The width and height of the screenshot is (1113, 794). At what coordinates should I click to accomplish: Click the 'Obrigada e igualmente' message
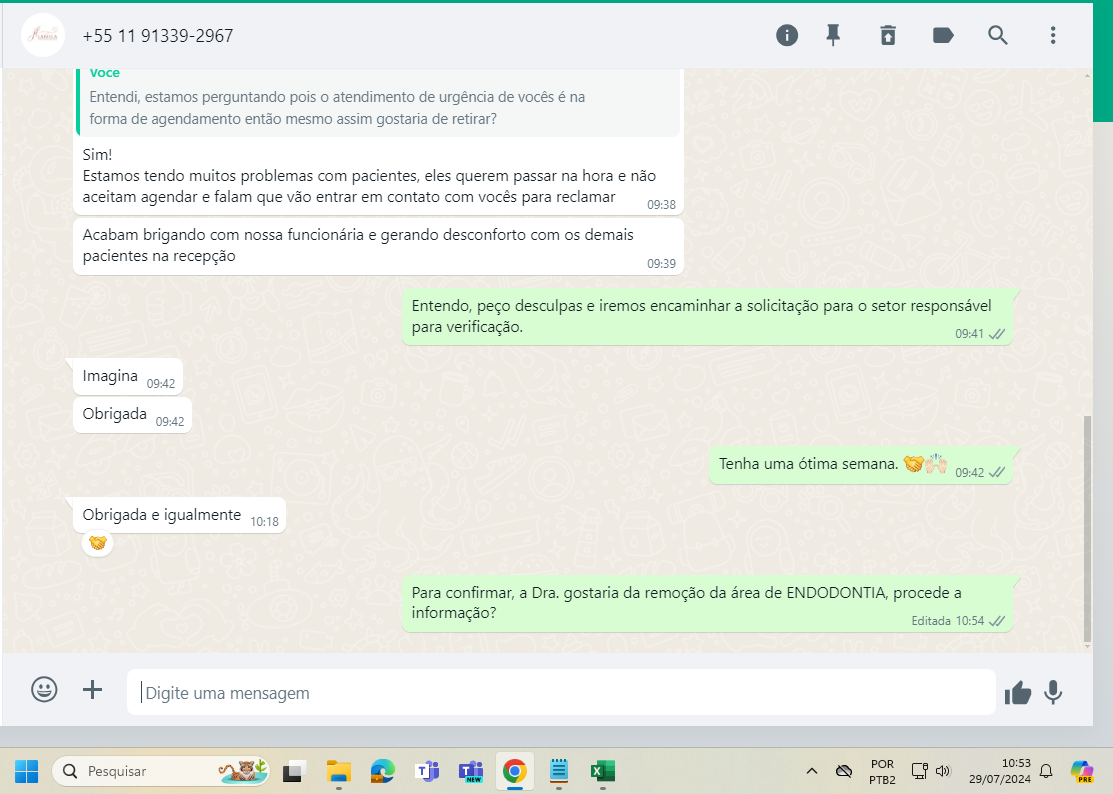point(179,515)
